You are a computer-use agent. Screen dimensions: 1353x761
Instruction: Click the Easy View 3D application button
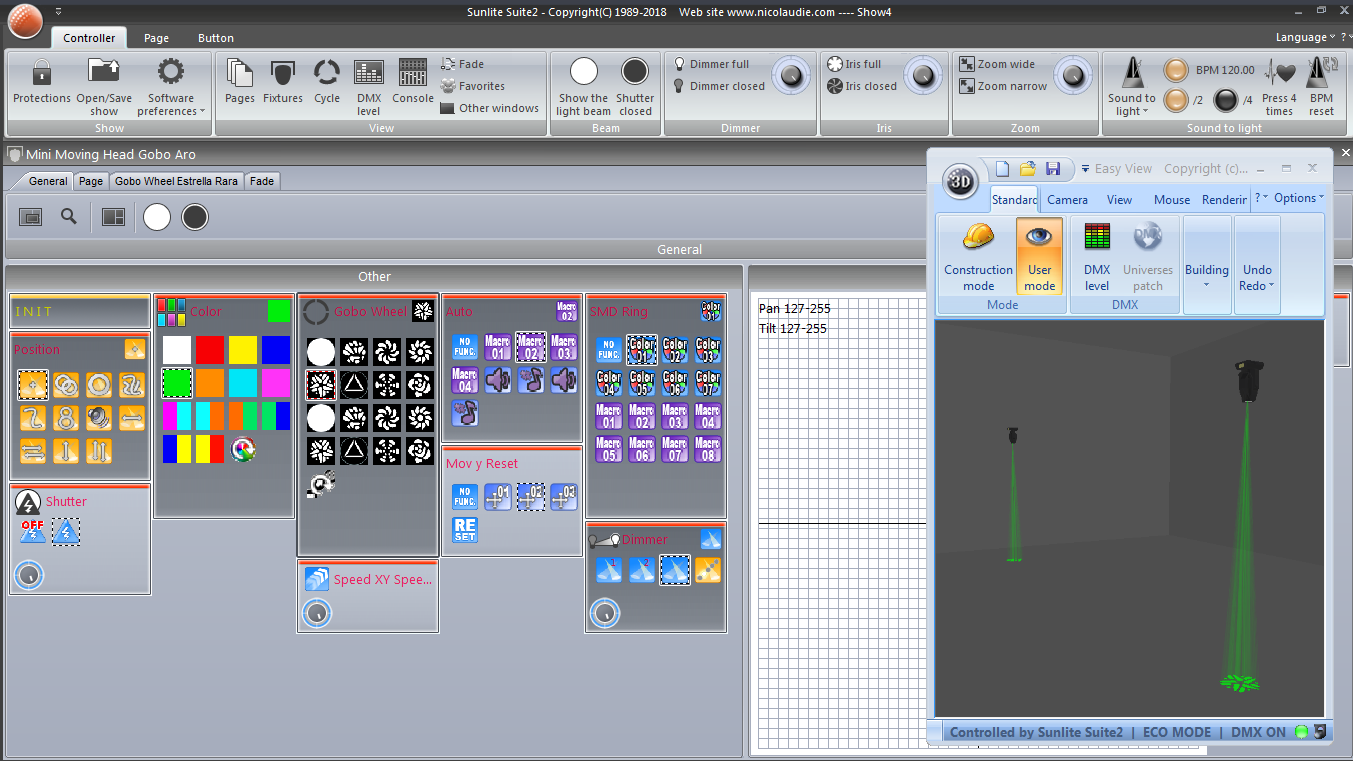click(960, 182)
